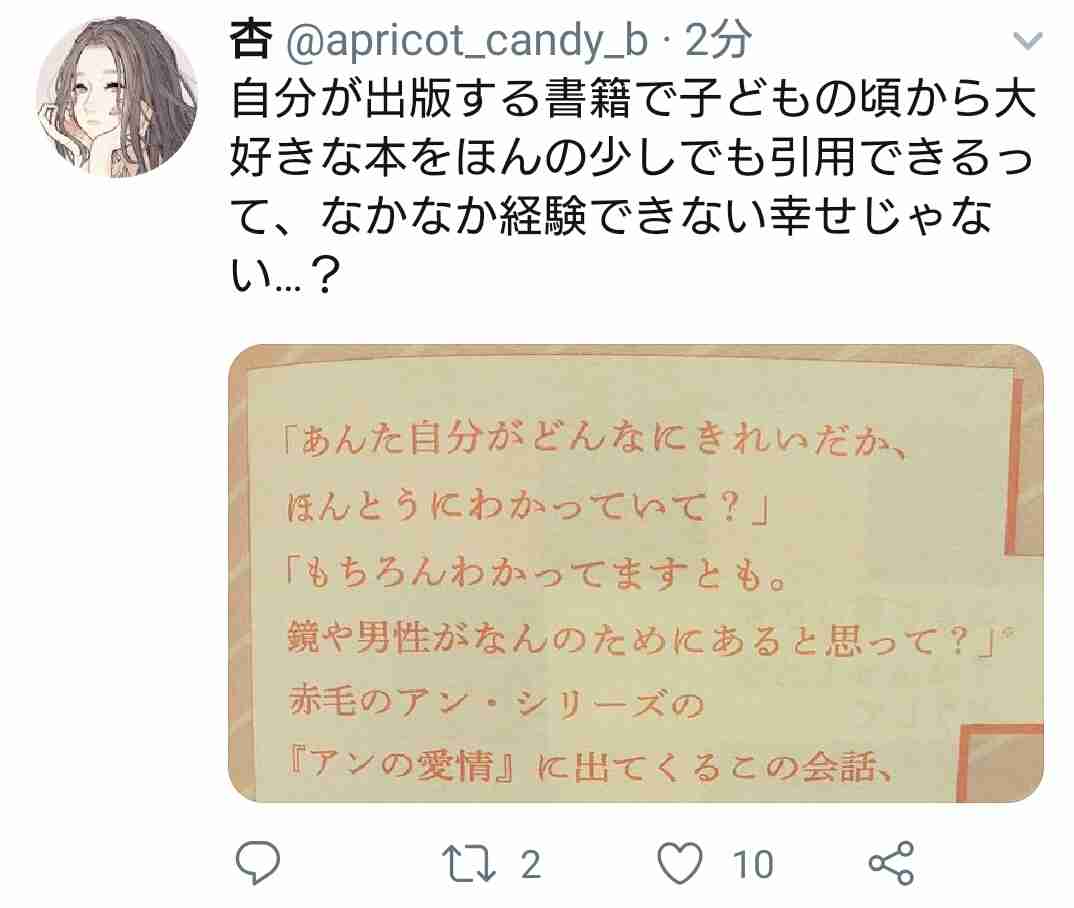Expand the tweet options chevron

(x=1027, y=41)
